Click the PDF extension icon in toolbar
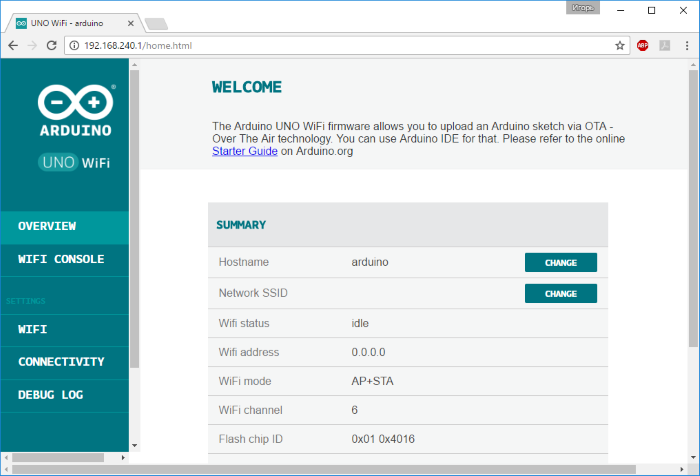Image resolution: width=700 pixels, height=476 pixels. point(665,46)
